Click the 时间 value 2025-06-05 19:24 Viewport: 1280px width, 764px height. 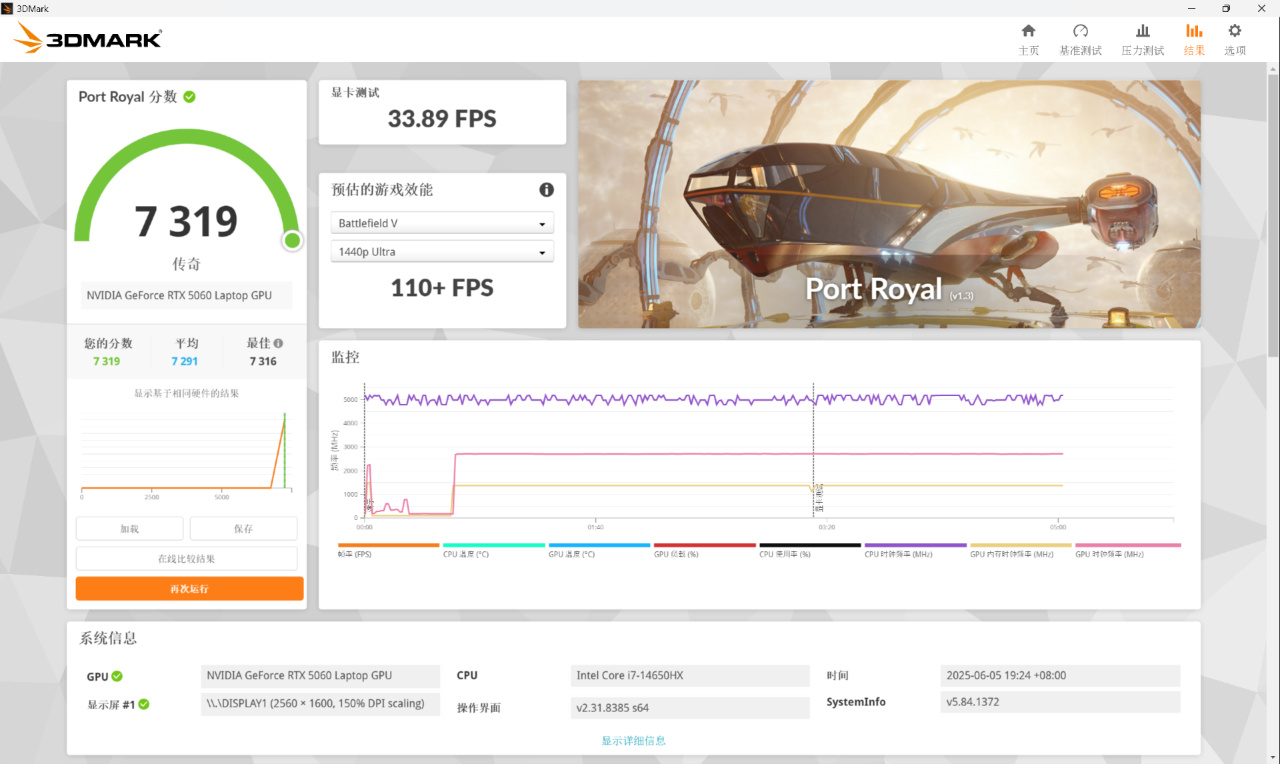click(x=1060, y=676)
